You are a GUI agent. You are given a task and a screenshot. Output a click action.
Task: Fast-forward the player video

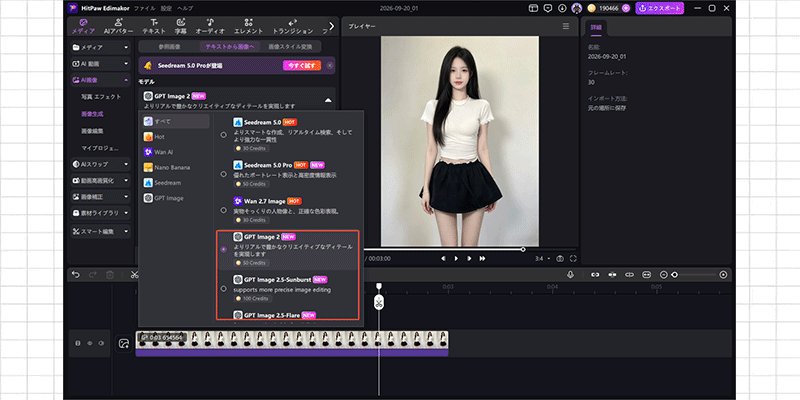click(x=482, y=259)
